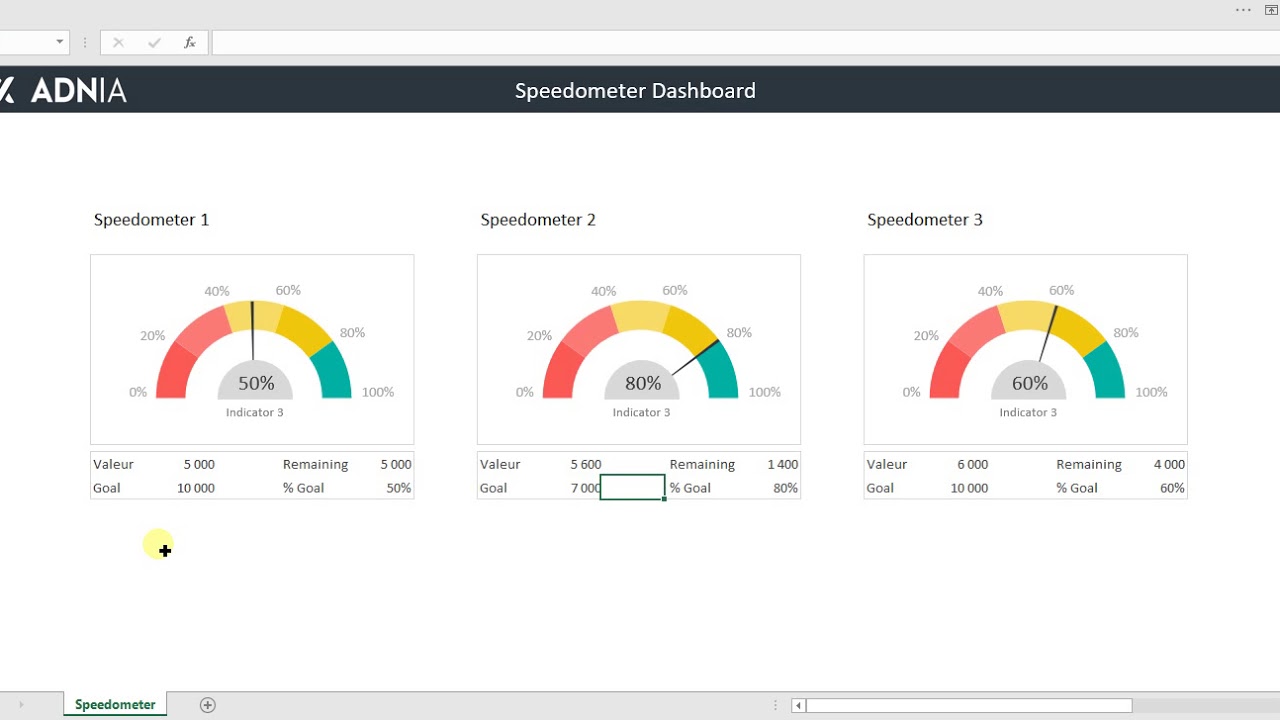Select the selected empty cell beside 7 000
The image size is (1280, 720).
[x=632, y=487]
